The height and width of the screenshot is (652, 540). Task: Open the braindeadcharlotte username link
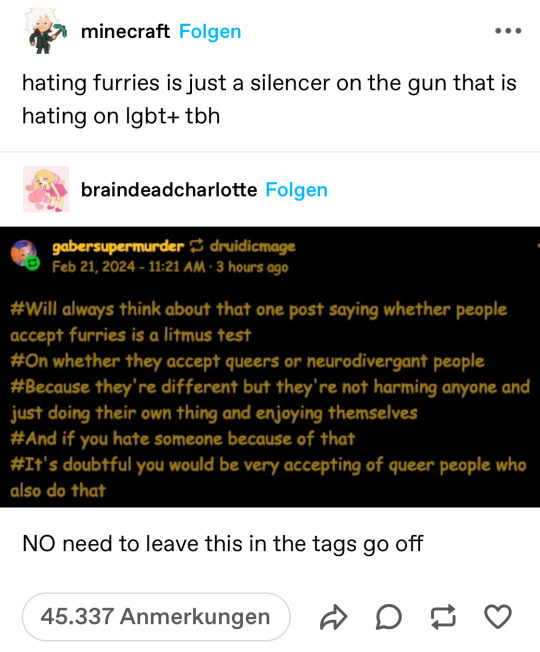(169, 190)
